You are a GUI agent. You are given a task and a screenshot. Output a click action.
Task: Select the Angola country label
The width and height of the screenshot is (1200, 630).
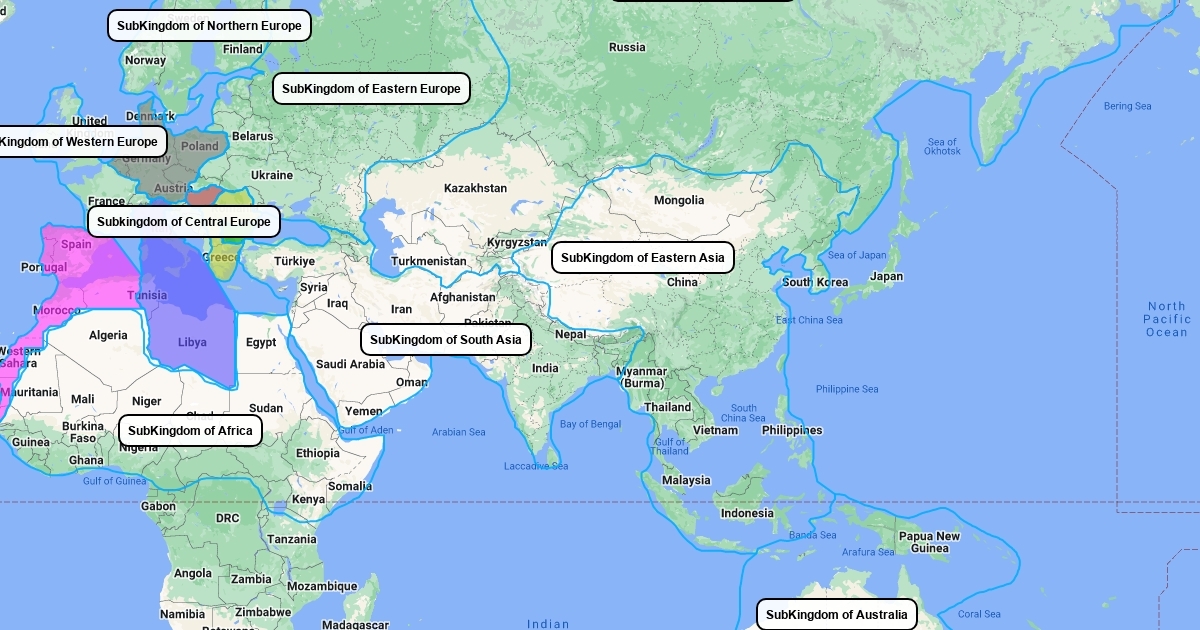pyautogui.click(x=193, y=573)
